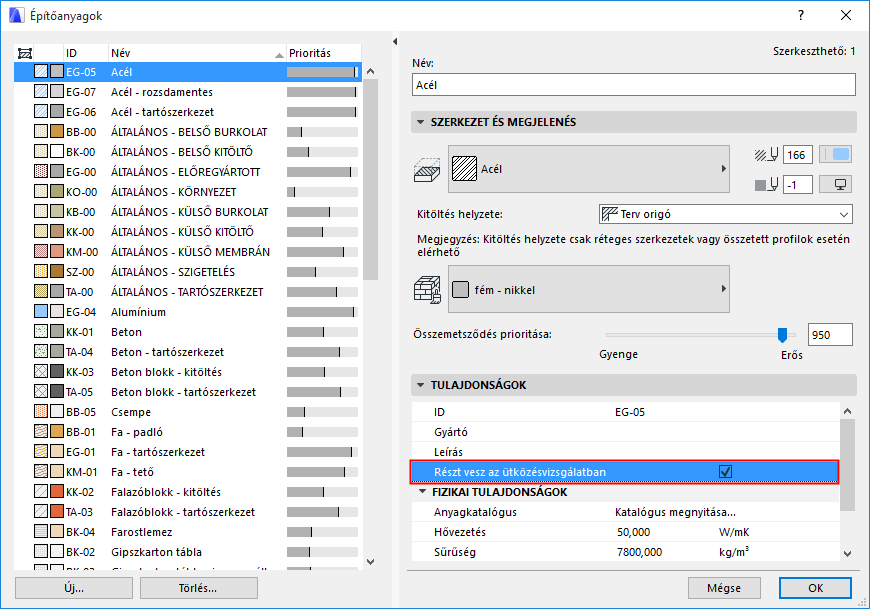Collapse the SZERKEZET ÉS MEGJELENÉS section
The height and width of the screenshot is (609, 870).
tap(420, 122)
